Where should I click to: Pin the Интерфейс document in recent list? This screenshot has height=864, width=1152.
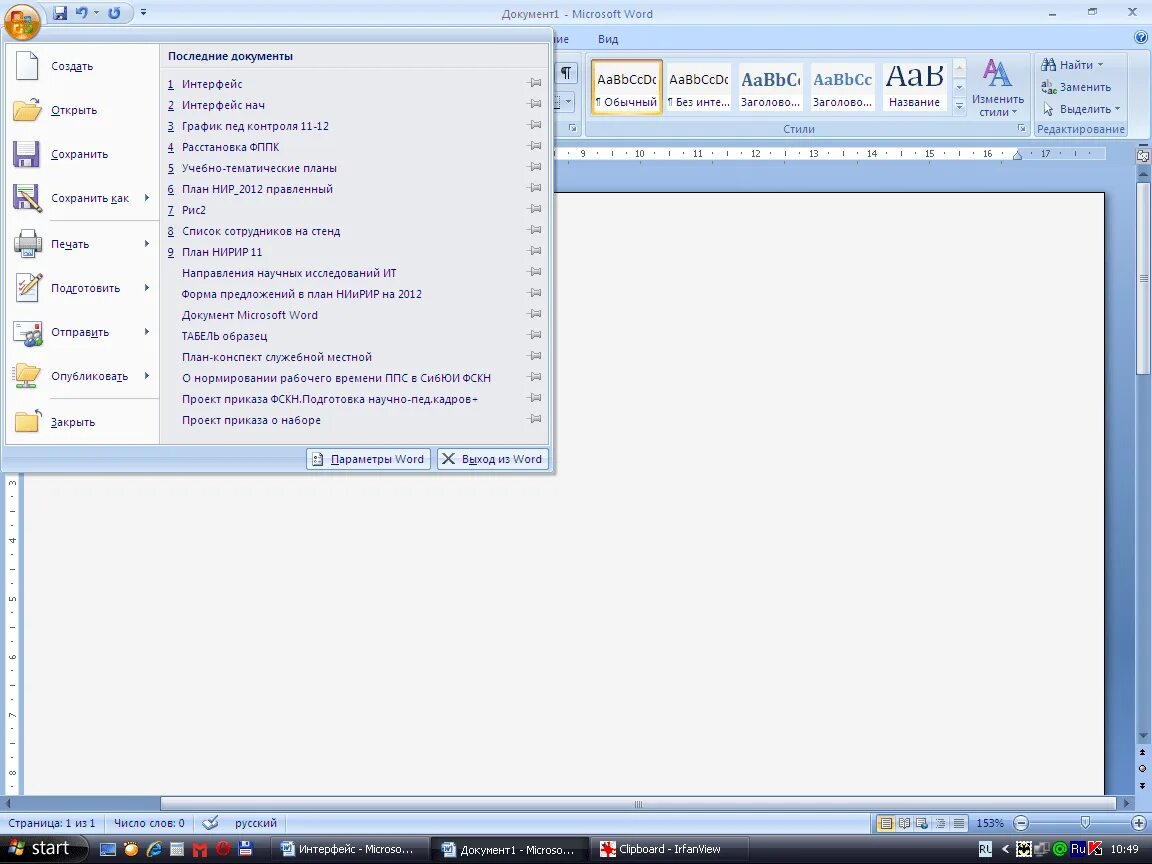pos(535,83)
